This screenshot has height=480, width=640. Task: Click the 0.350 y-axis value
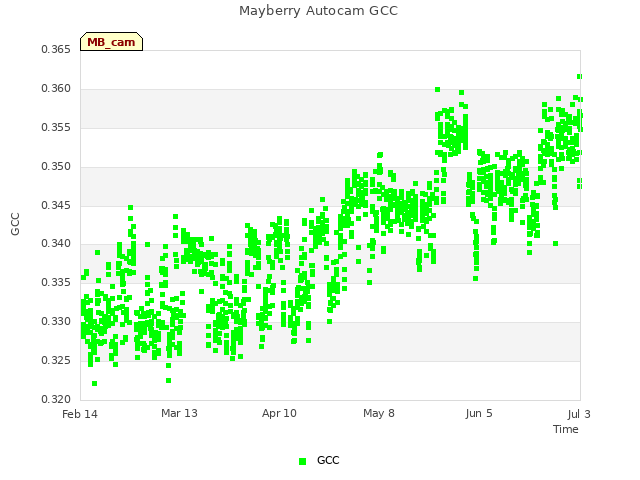(56, 167)
